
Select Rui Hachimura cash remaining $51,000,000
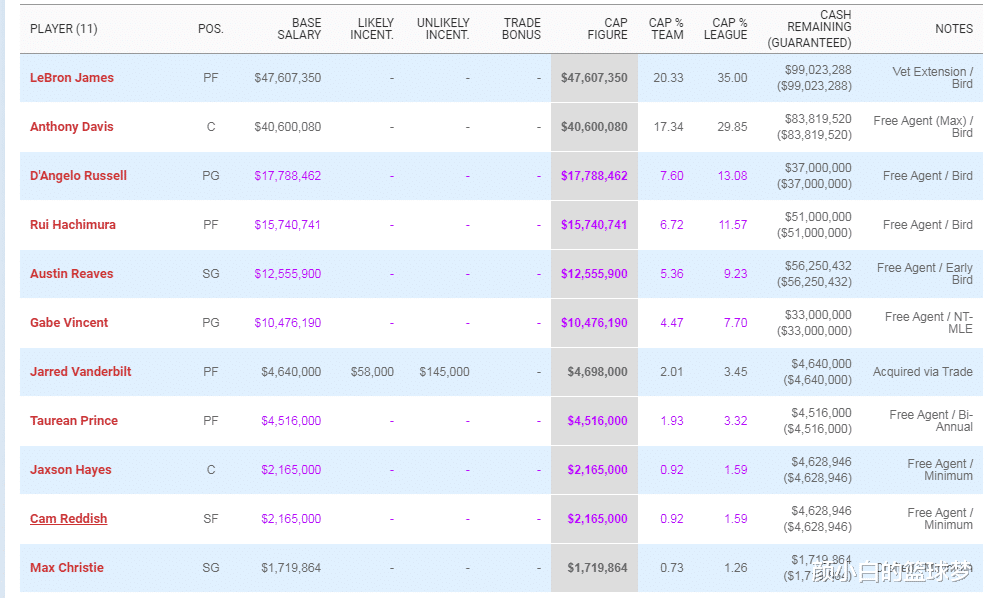(818, 216)
